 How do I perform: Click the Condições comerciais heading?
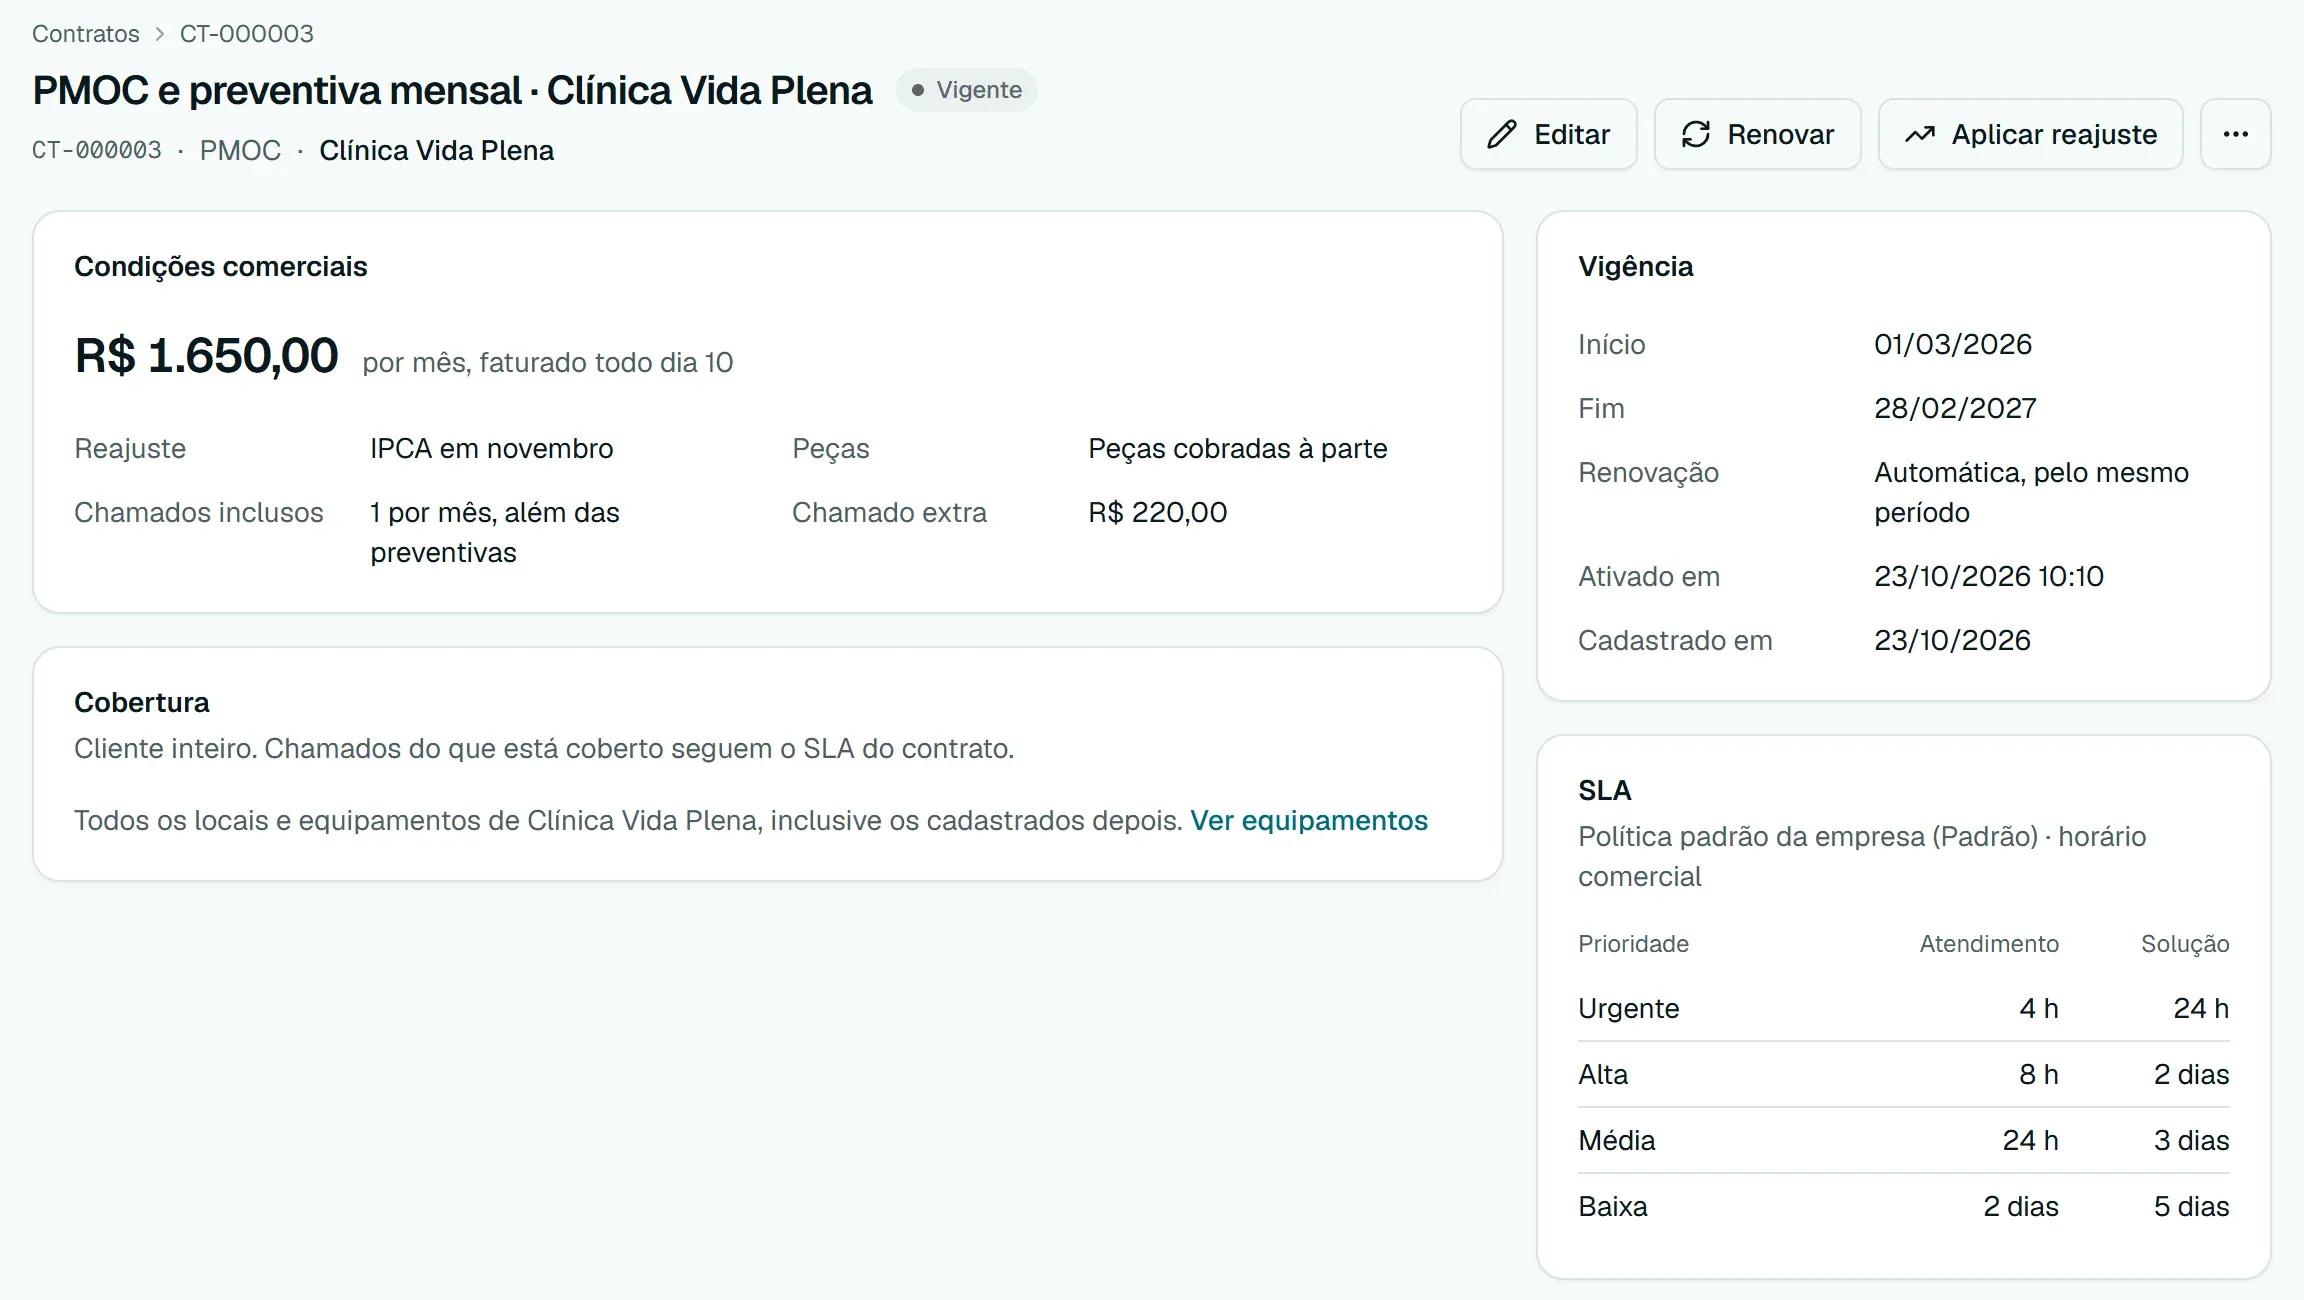221,266
